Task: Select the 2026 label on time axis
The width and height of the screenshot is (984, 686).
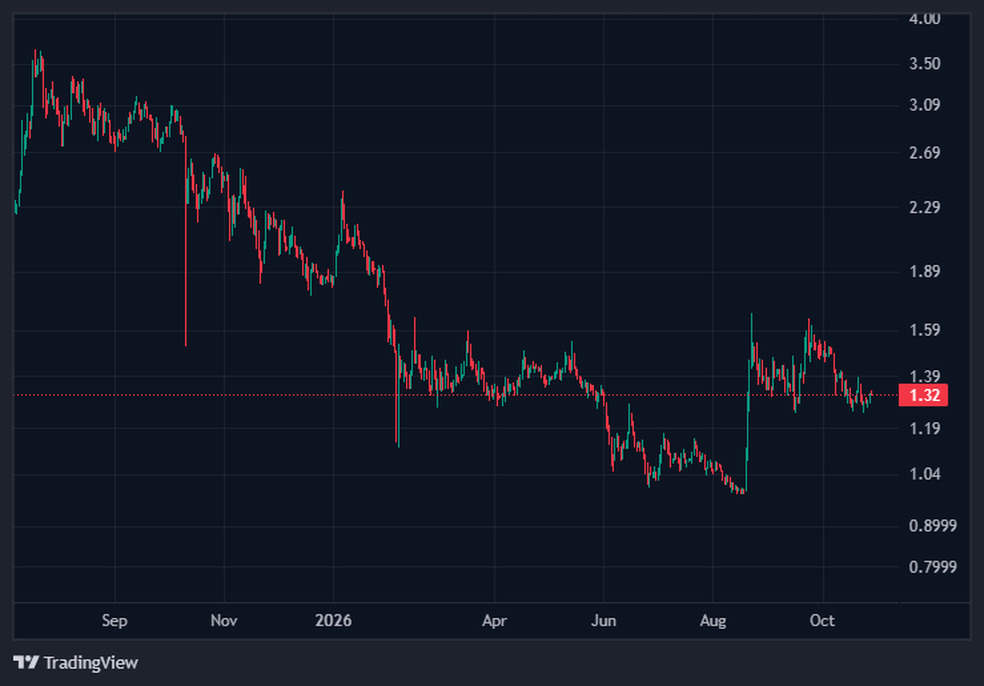Action: (x=333, y=621)
